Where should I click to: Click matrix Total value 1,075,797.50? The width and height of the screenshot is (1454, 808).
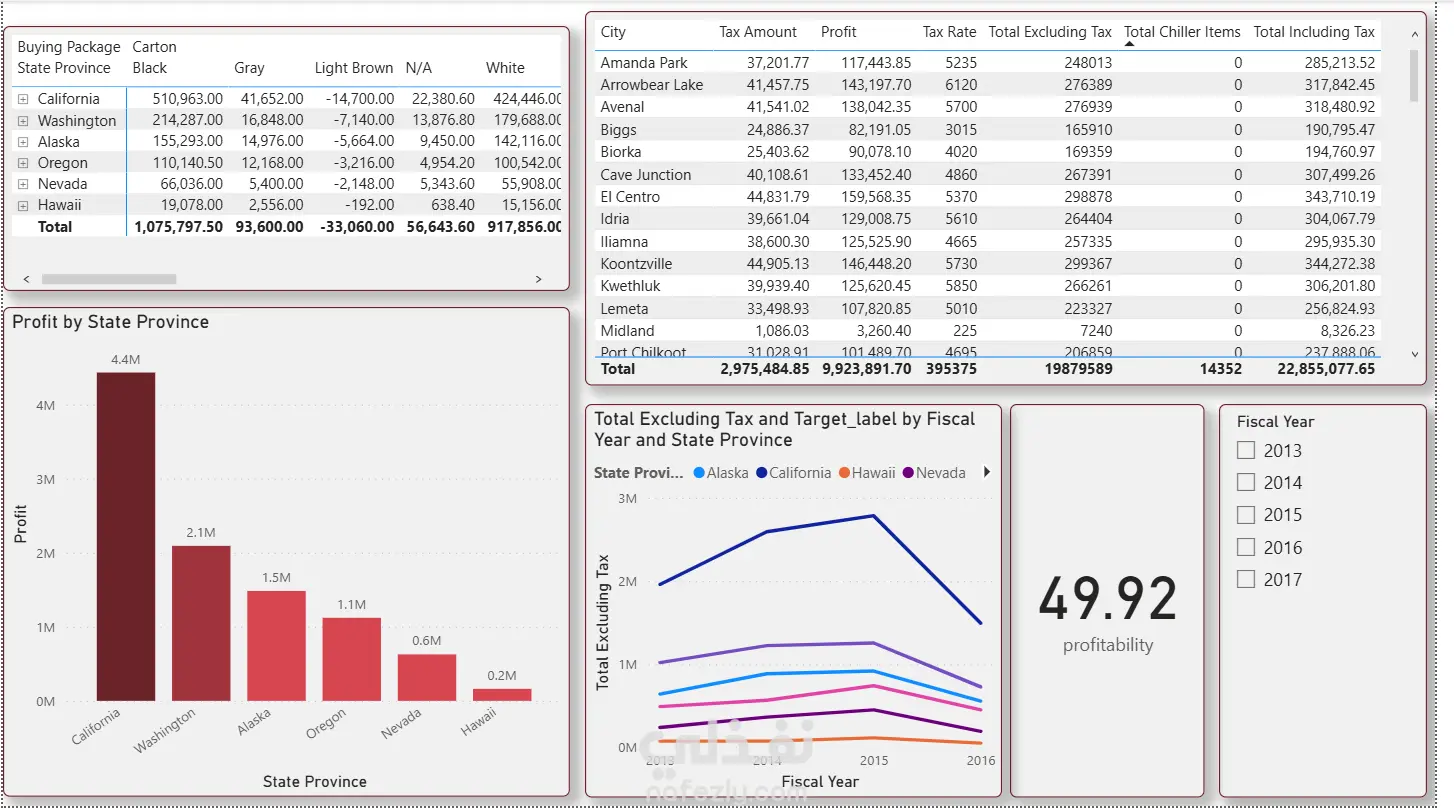click(x=178, y=227)
